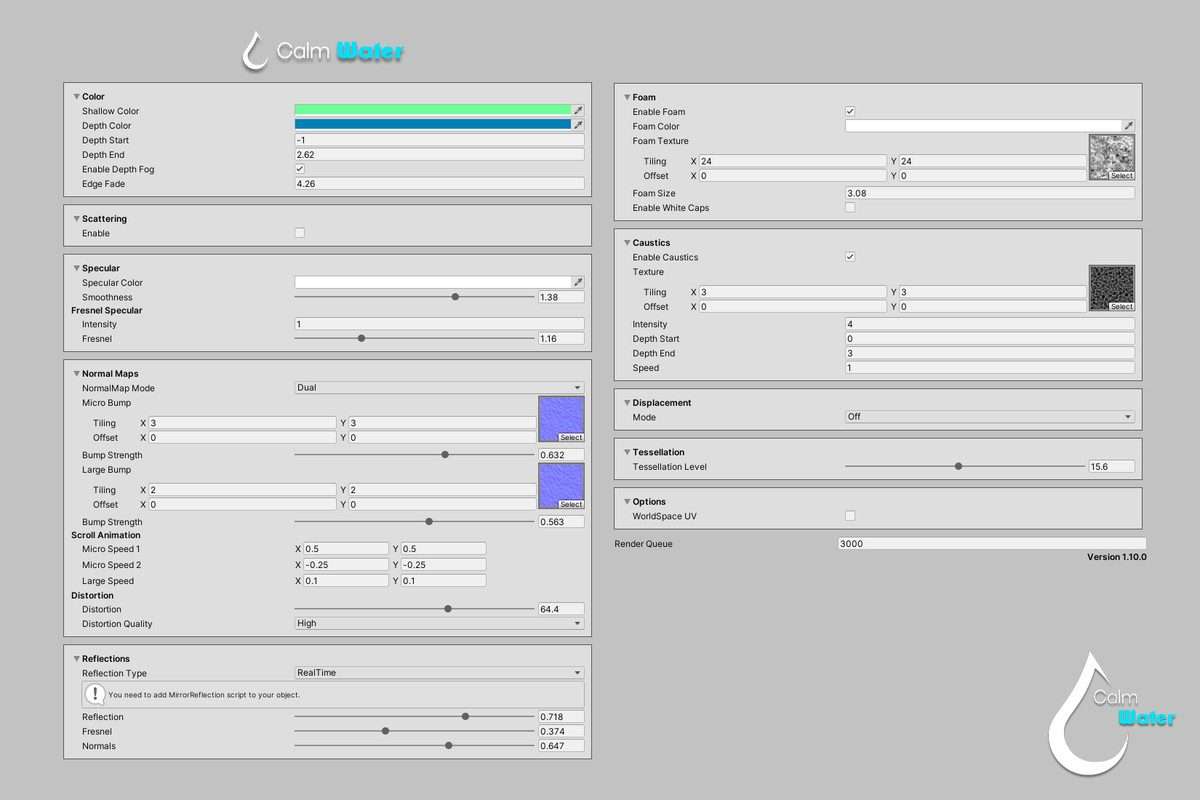Click the Large Speed Y field
Viewport: 1200px width, 800px height.
[x=443, y=581]
